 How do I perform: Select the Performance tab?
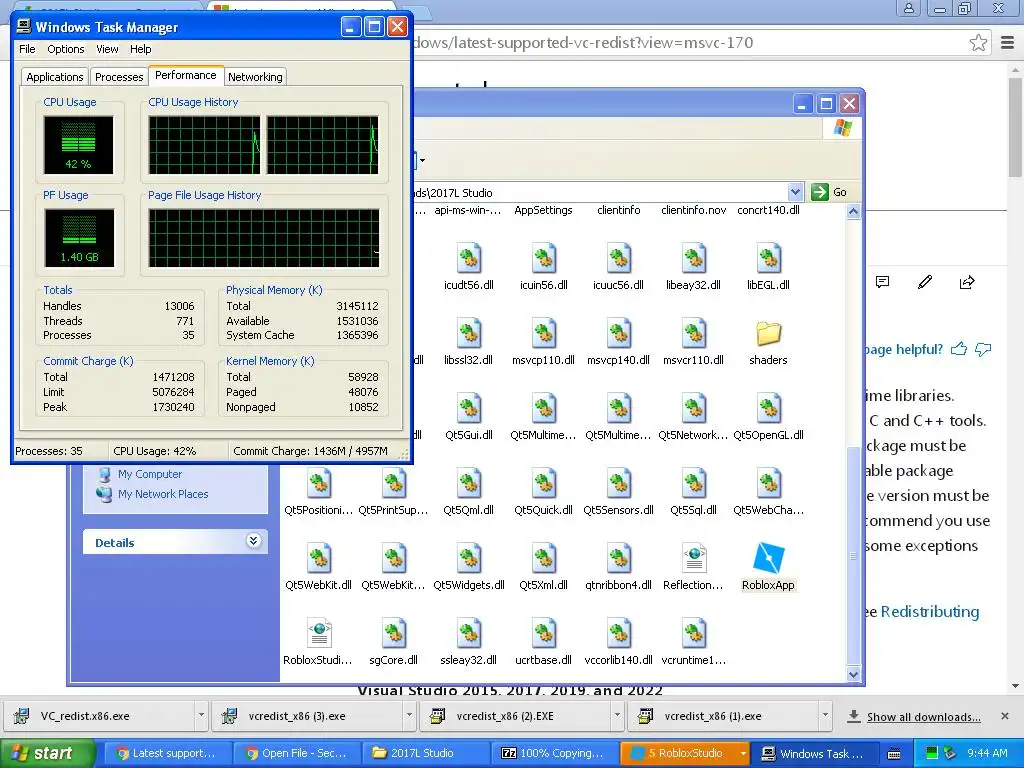tap(185, 75)
